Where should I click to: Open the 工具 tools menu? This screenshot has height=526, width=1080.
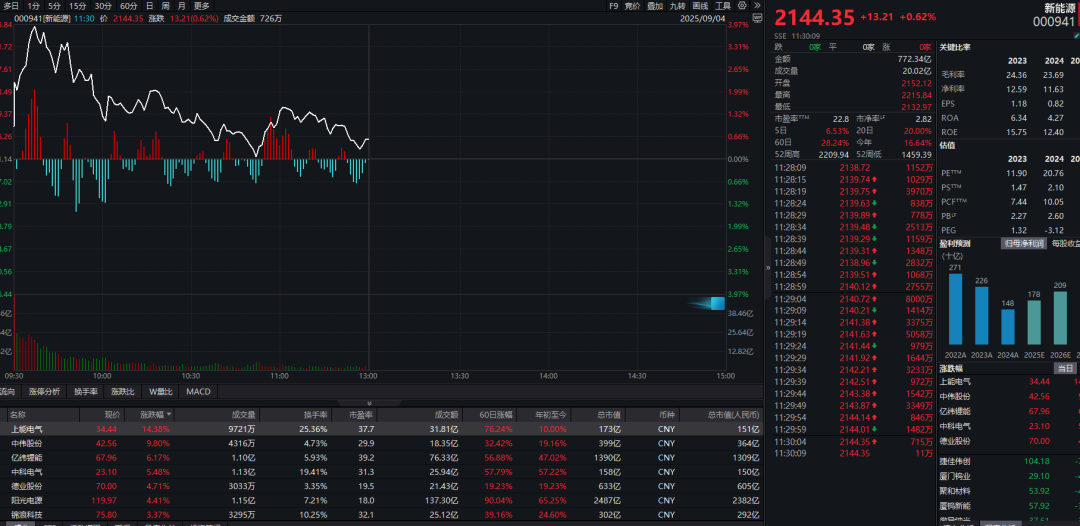tap(722, 6)
